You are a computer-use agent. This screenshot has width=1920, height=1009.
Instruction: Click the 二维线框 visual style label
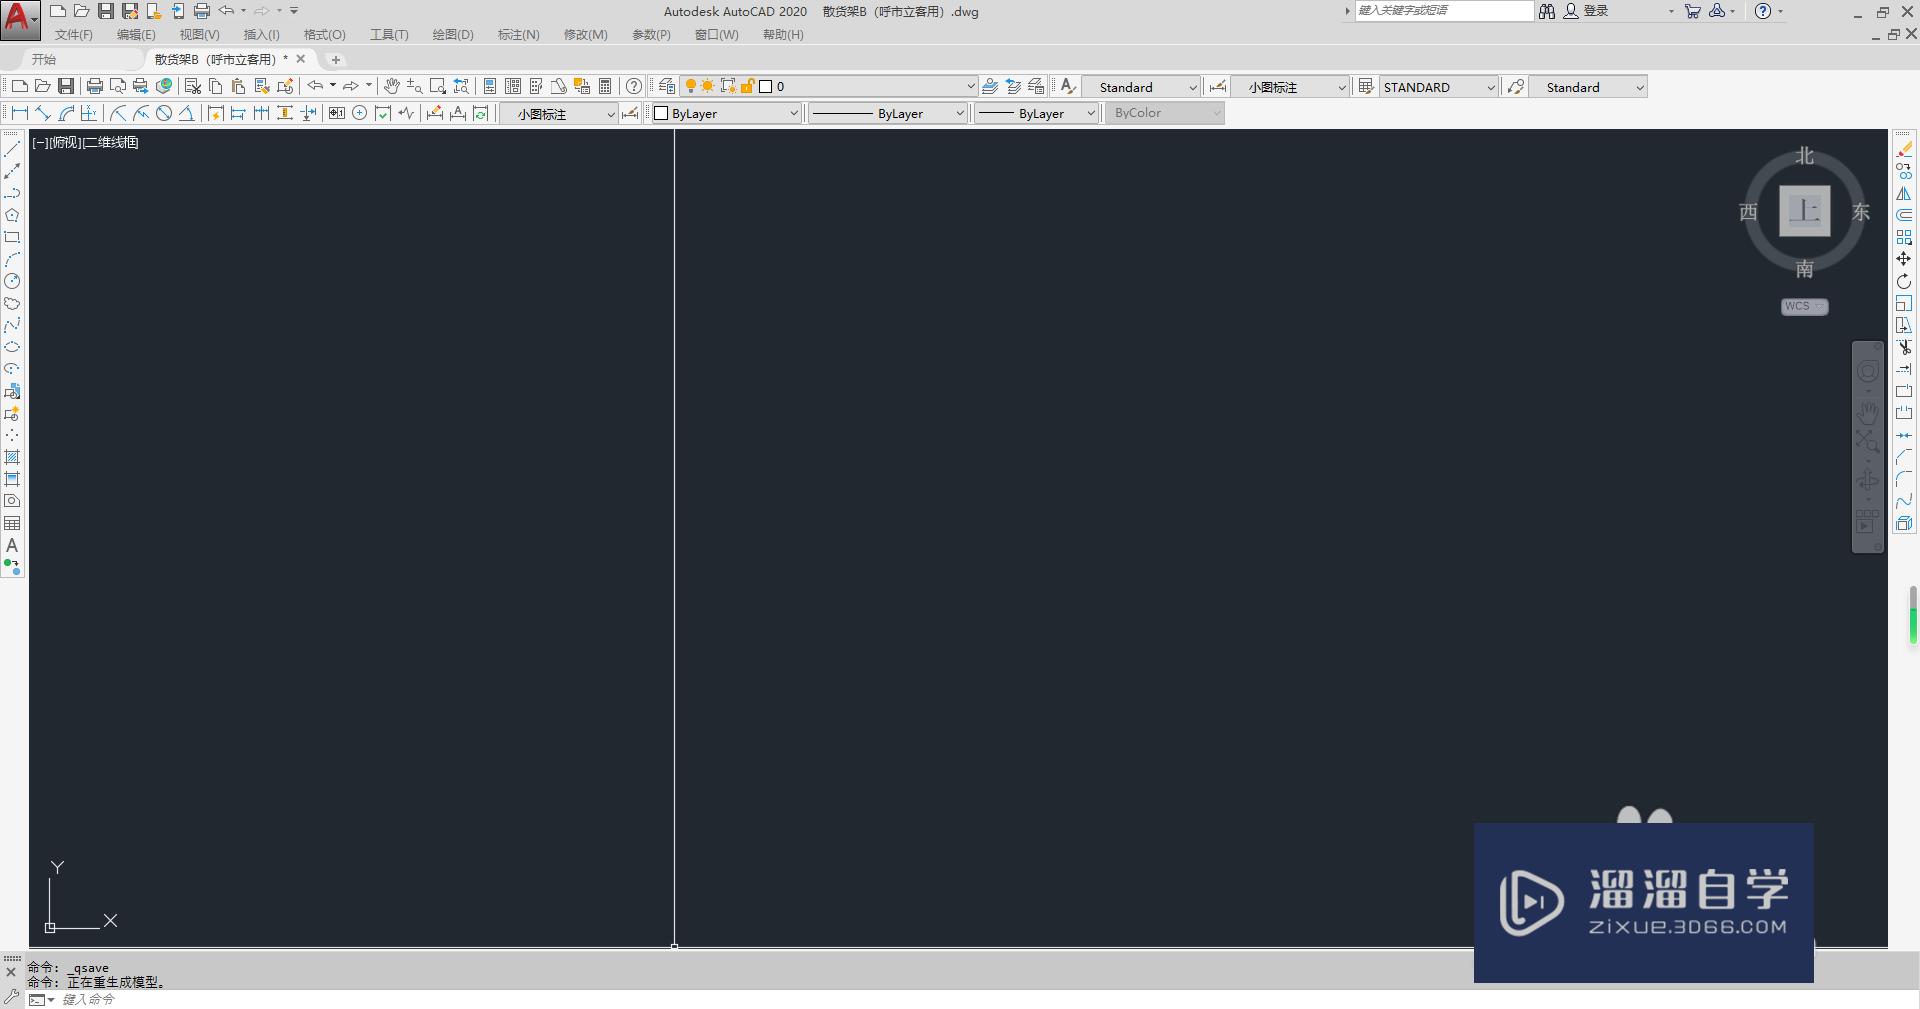111,142
